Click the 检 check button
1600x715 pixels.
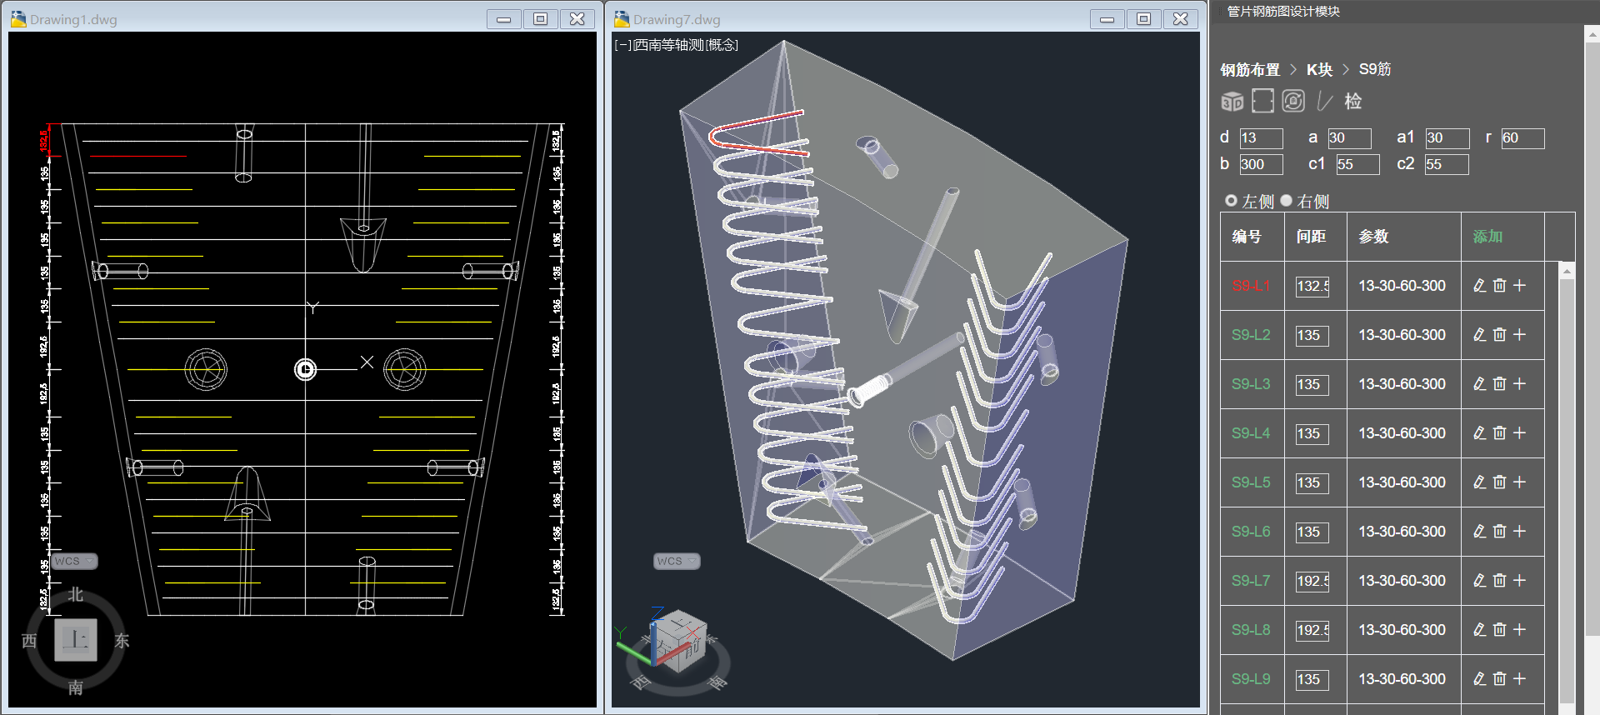[1353, 101]
